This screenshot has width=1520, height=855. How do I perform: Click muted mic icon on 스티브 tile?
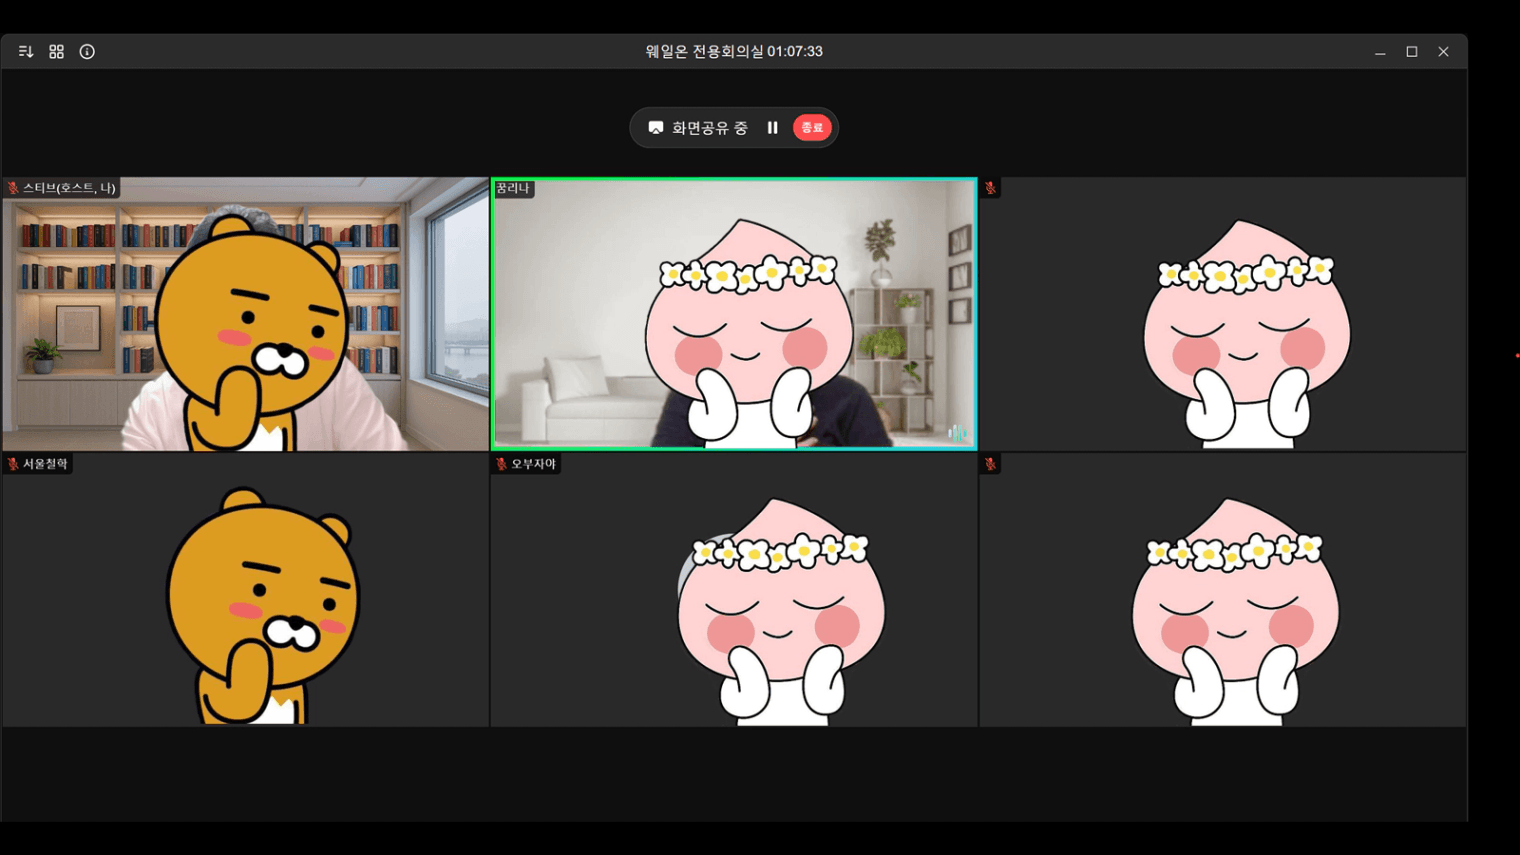tap(13, 188)
